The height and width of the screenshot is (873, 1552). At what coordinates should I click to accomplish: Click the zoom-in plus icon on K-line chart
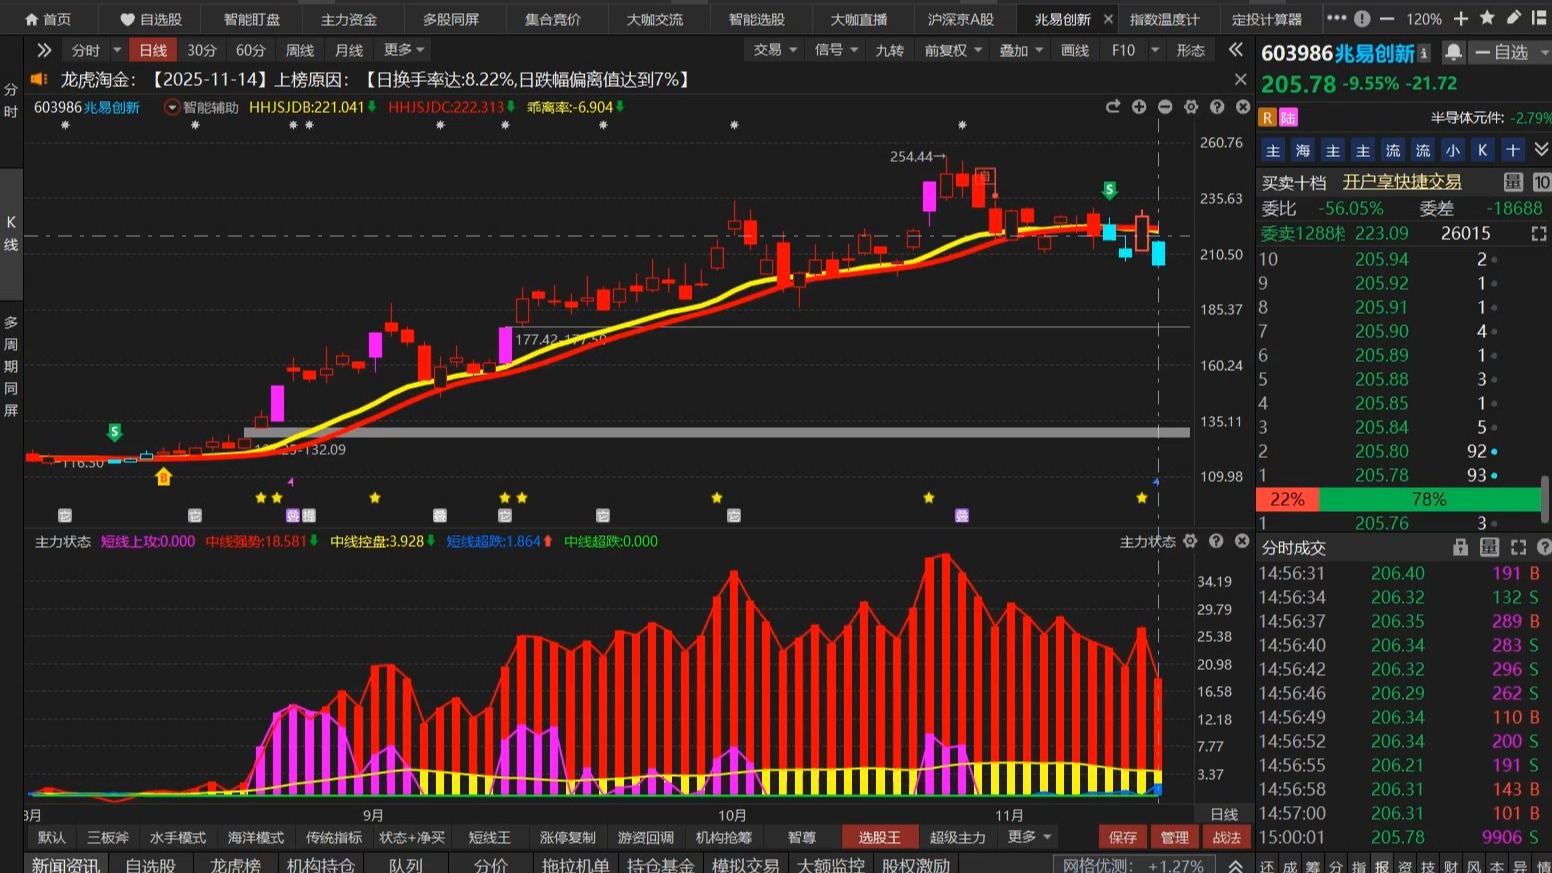point(1139,107)
